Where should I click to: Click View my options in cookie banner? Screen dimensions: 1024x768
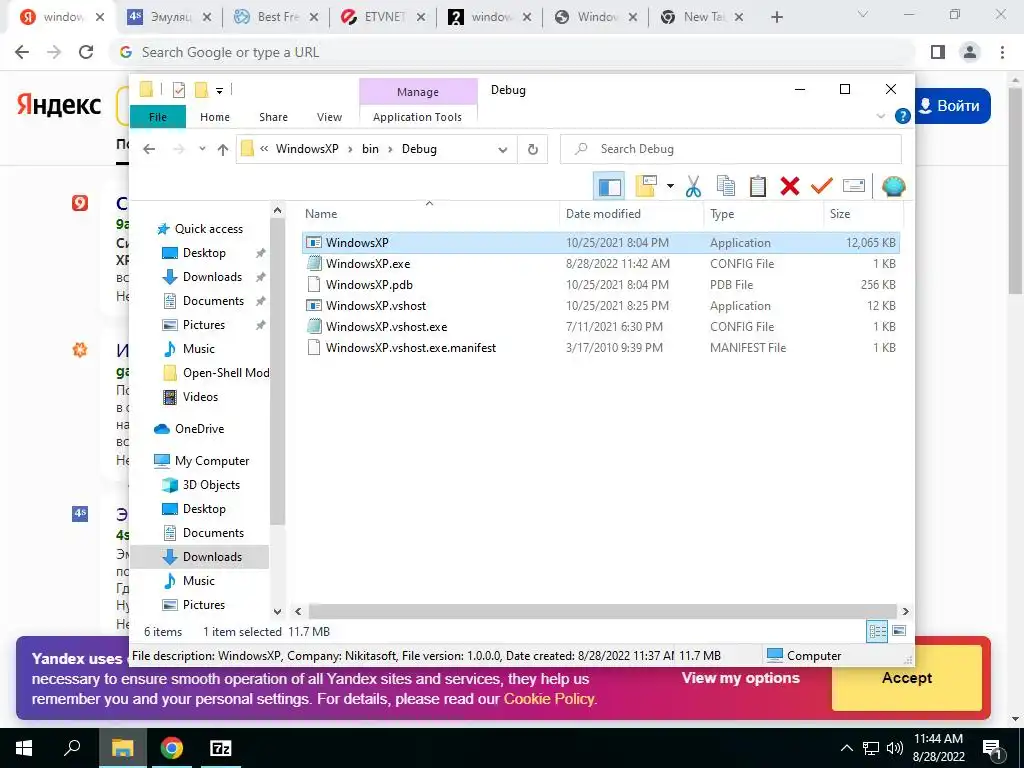coord(741,678)
